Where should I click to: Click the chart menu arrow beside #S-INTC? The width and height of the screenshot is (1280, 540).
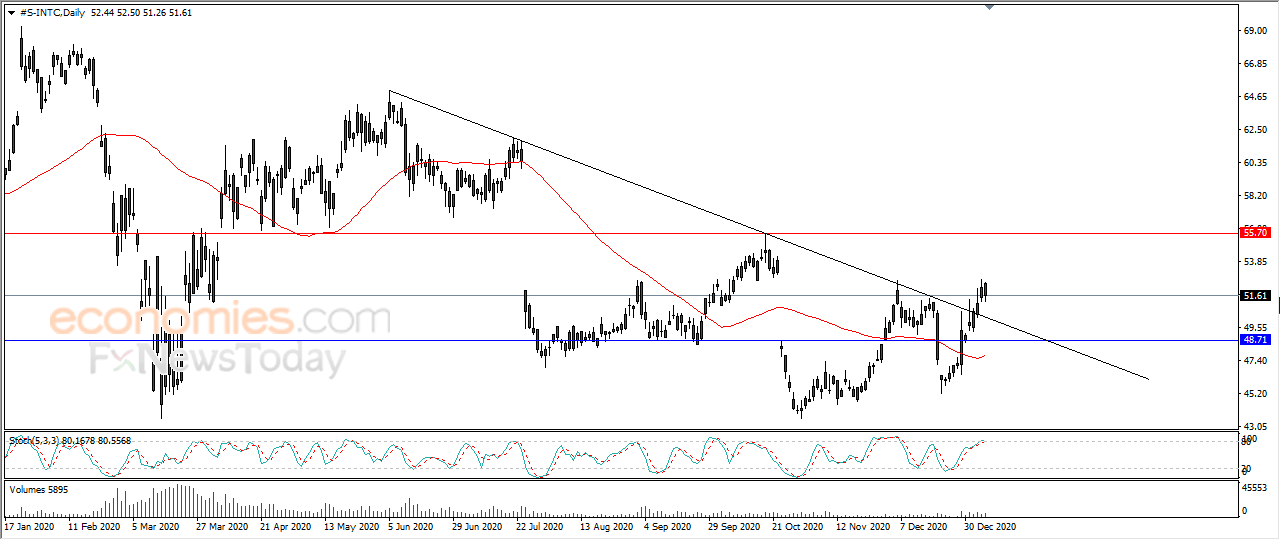[x=11, y=11]
